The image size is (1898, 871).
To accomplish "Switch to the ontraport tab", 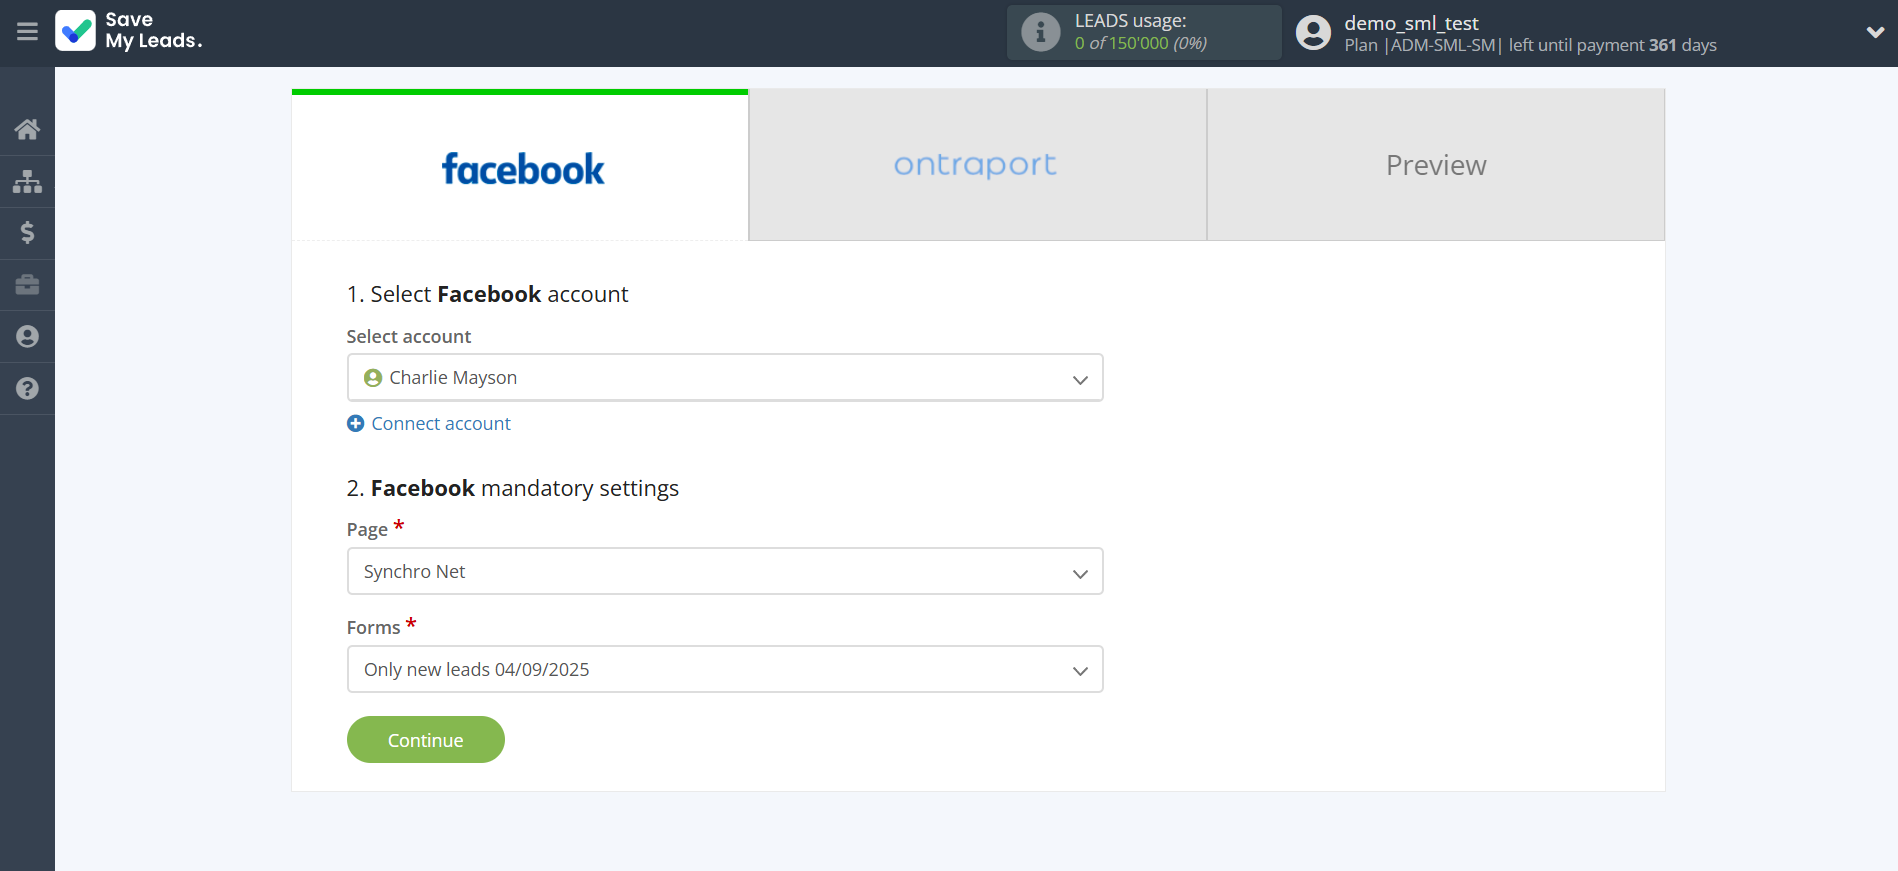I will [x=976, y=165].
